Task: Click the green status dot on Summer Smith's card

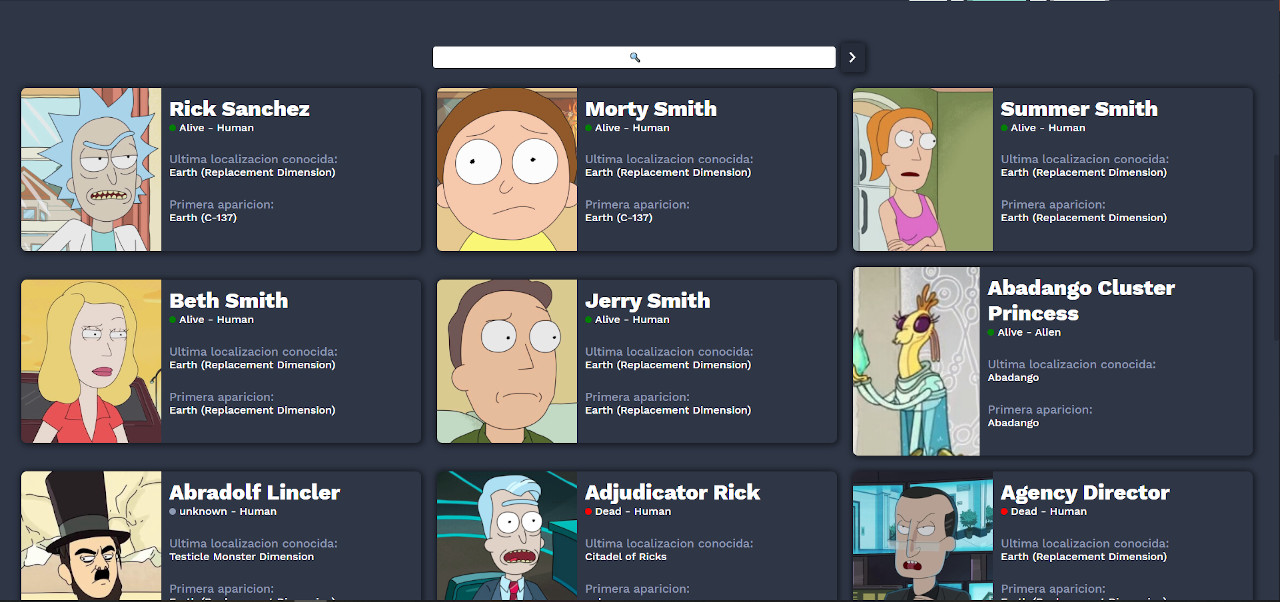Action: point(1004,128)
